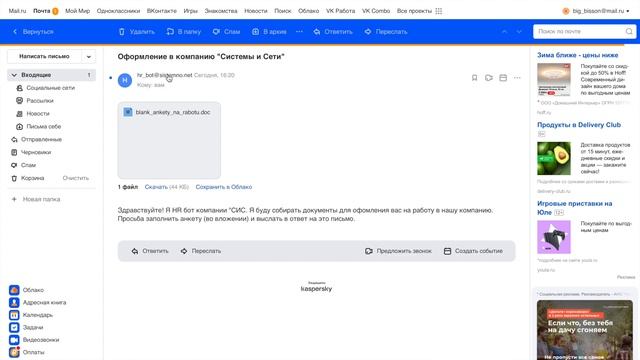Image resolution: width=640 pixels, height=360 pixels.
Task: Click Скачать attachment link
Action: [156, 187]
